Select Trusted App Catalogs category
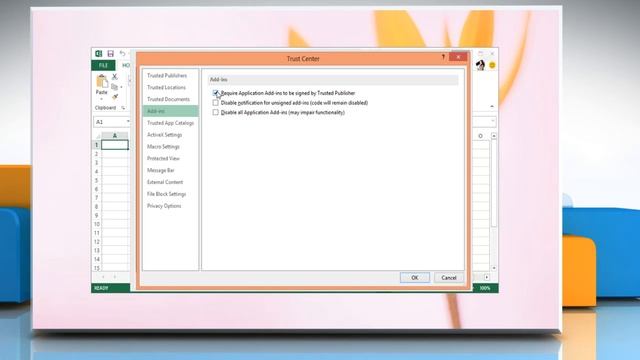 point(170,123)
